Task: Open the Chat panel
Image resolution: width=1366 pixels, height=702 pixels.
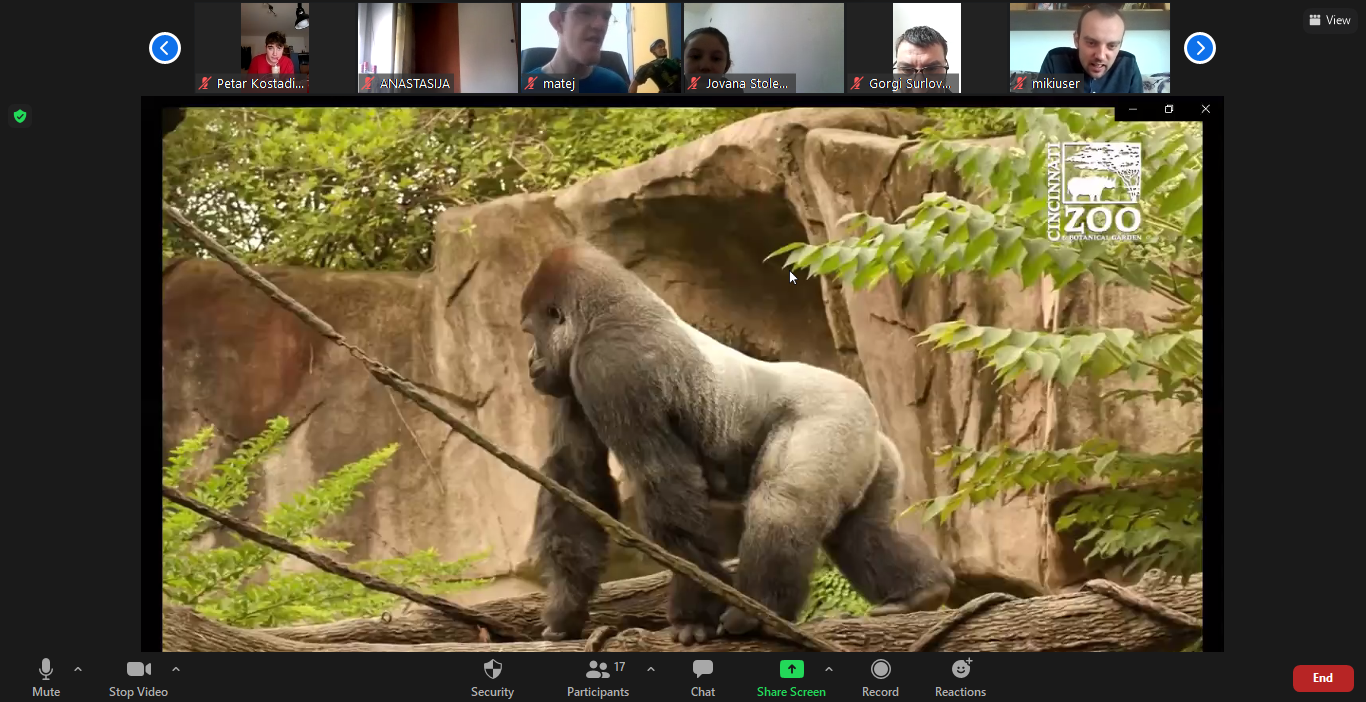Action: 702,677
